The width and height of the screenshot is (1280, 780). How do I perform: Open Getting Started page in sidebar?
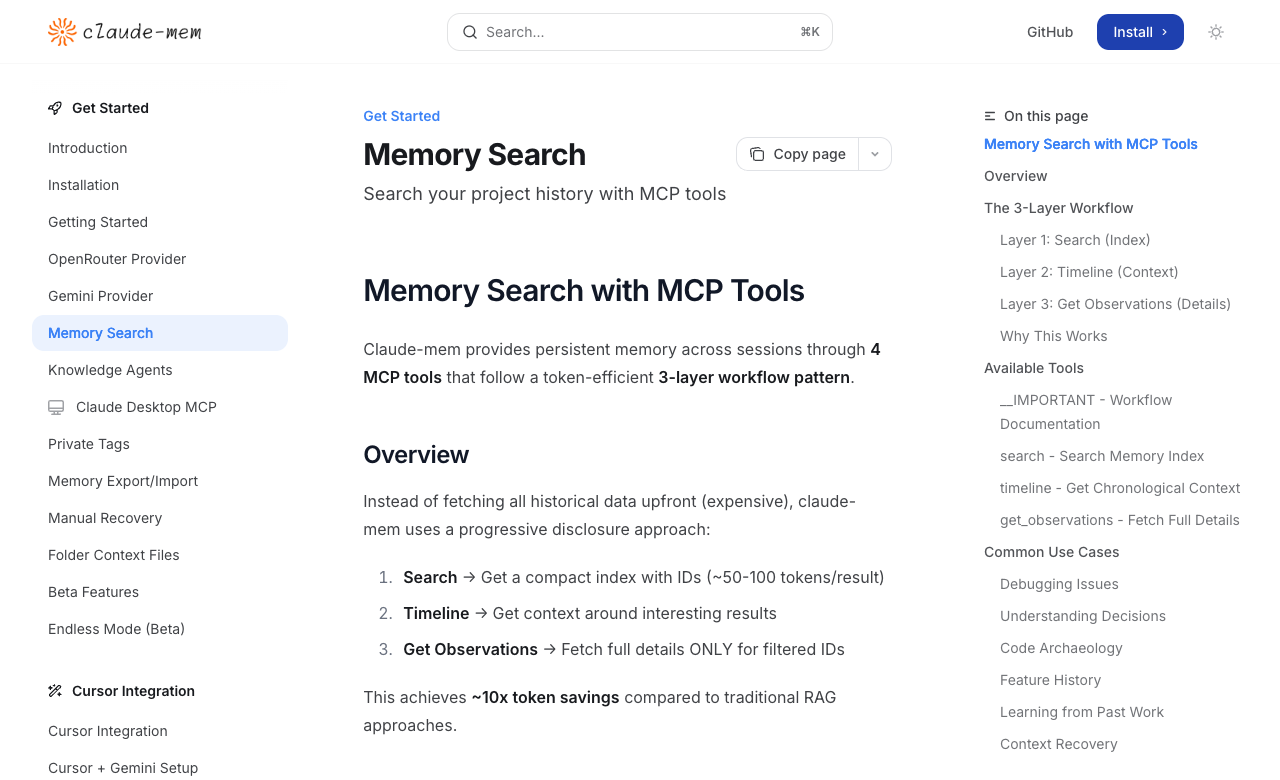tap(160, 222)
